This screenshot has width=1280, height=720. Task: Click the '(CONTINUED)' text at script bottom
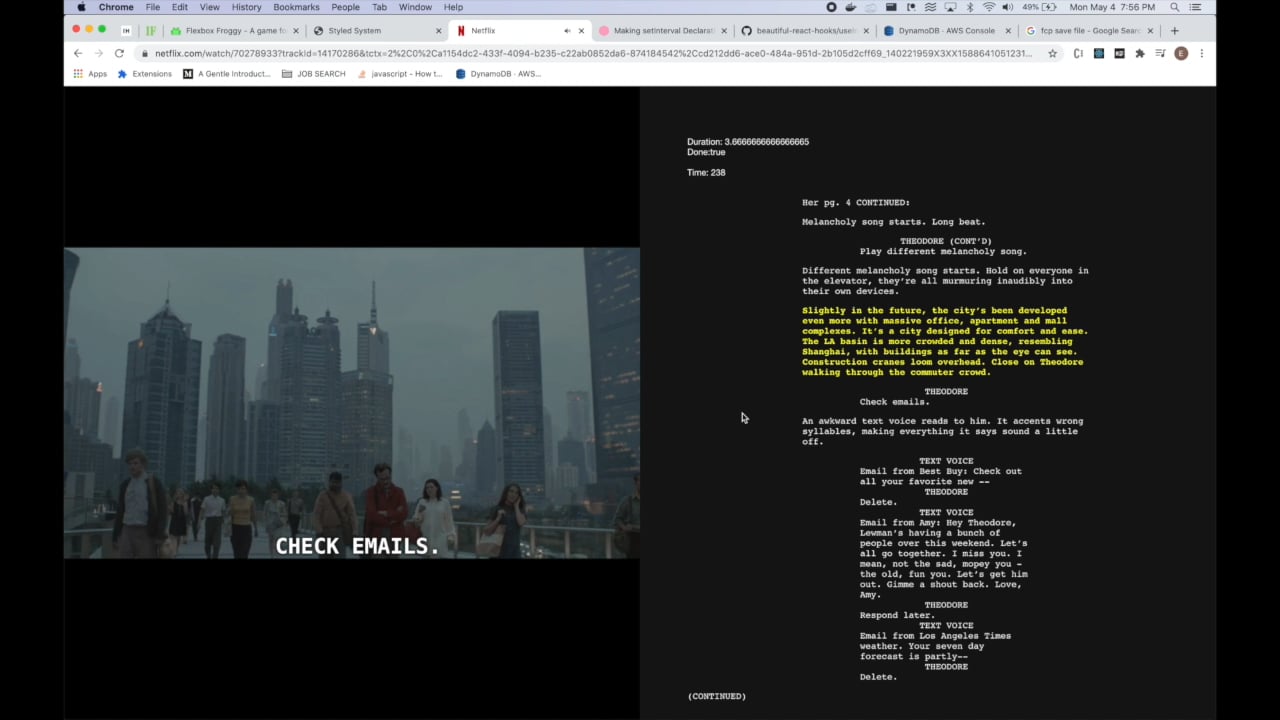(717, 696)
